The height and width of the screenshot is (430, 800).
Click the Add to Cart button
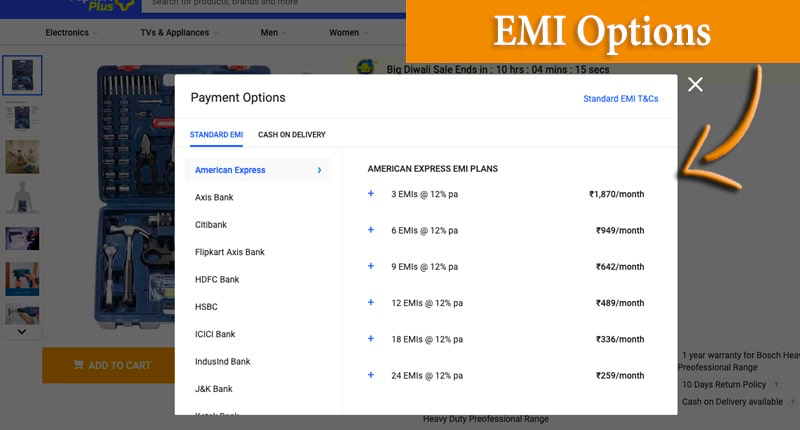109,365
